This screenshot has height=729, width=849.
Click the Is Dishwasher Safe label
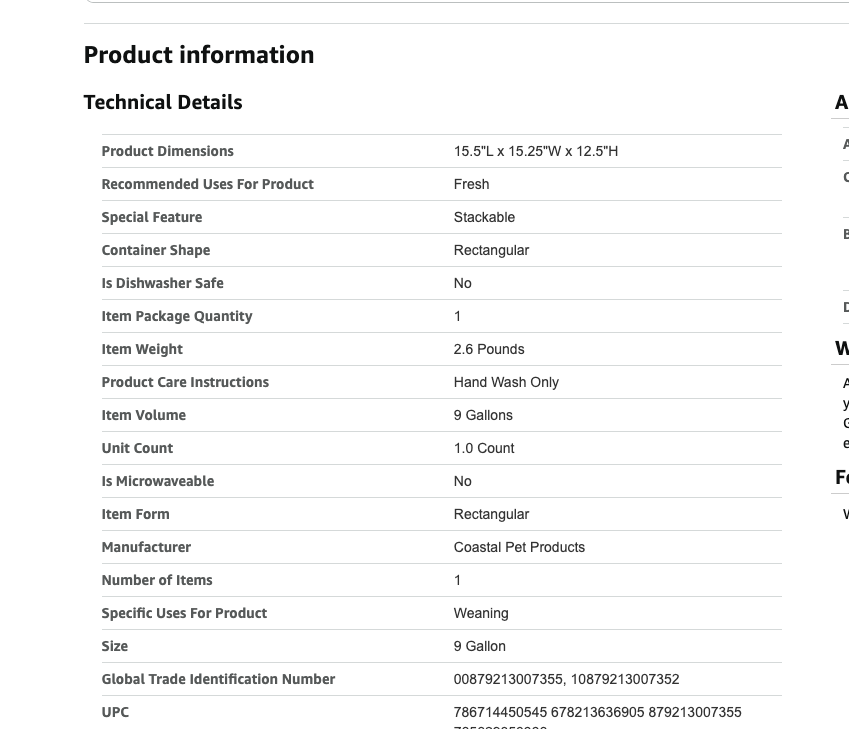[x=162, y=283]
